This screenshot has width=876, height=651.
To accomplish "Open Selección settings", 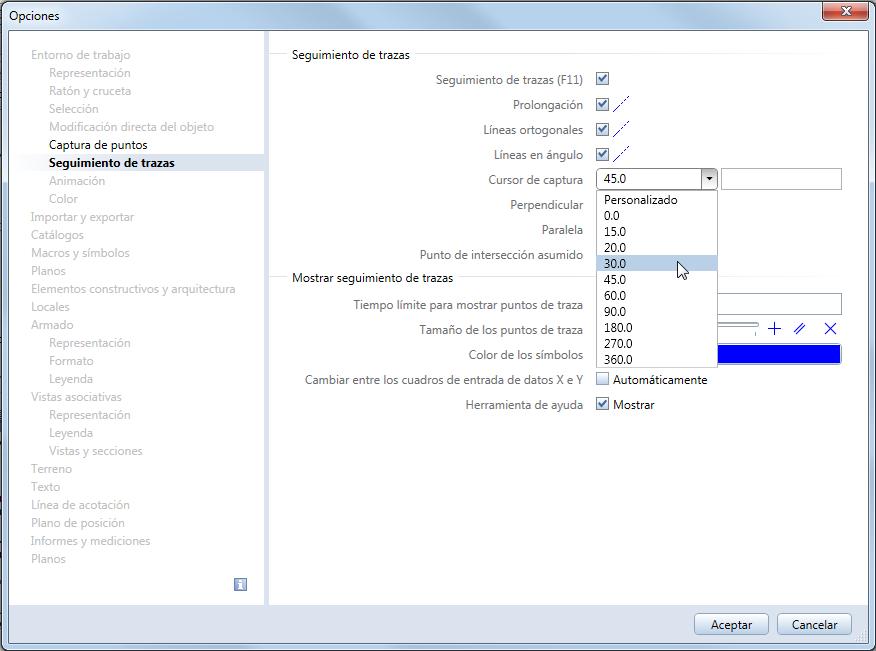I will pos(73,108).
